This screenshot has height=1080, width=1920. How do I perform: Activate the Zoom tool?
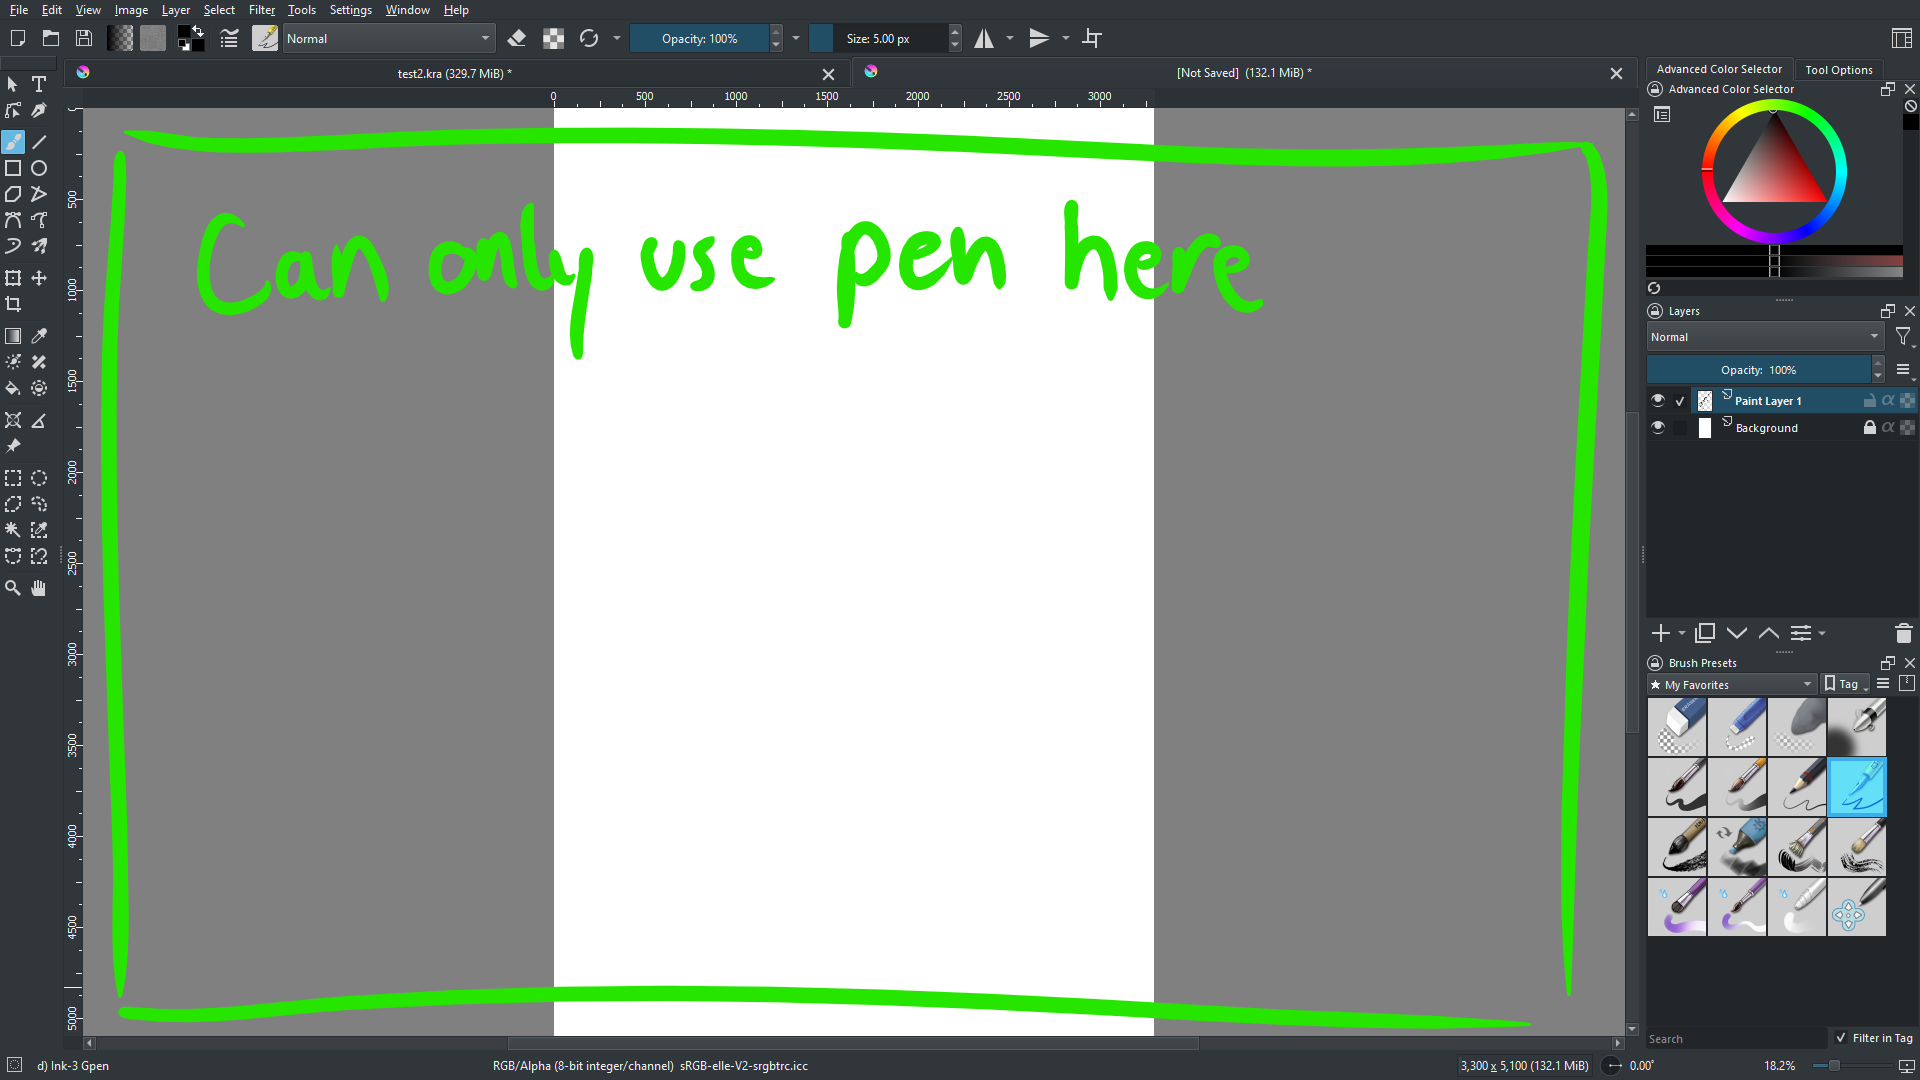pos(13,588)
